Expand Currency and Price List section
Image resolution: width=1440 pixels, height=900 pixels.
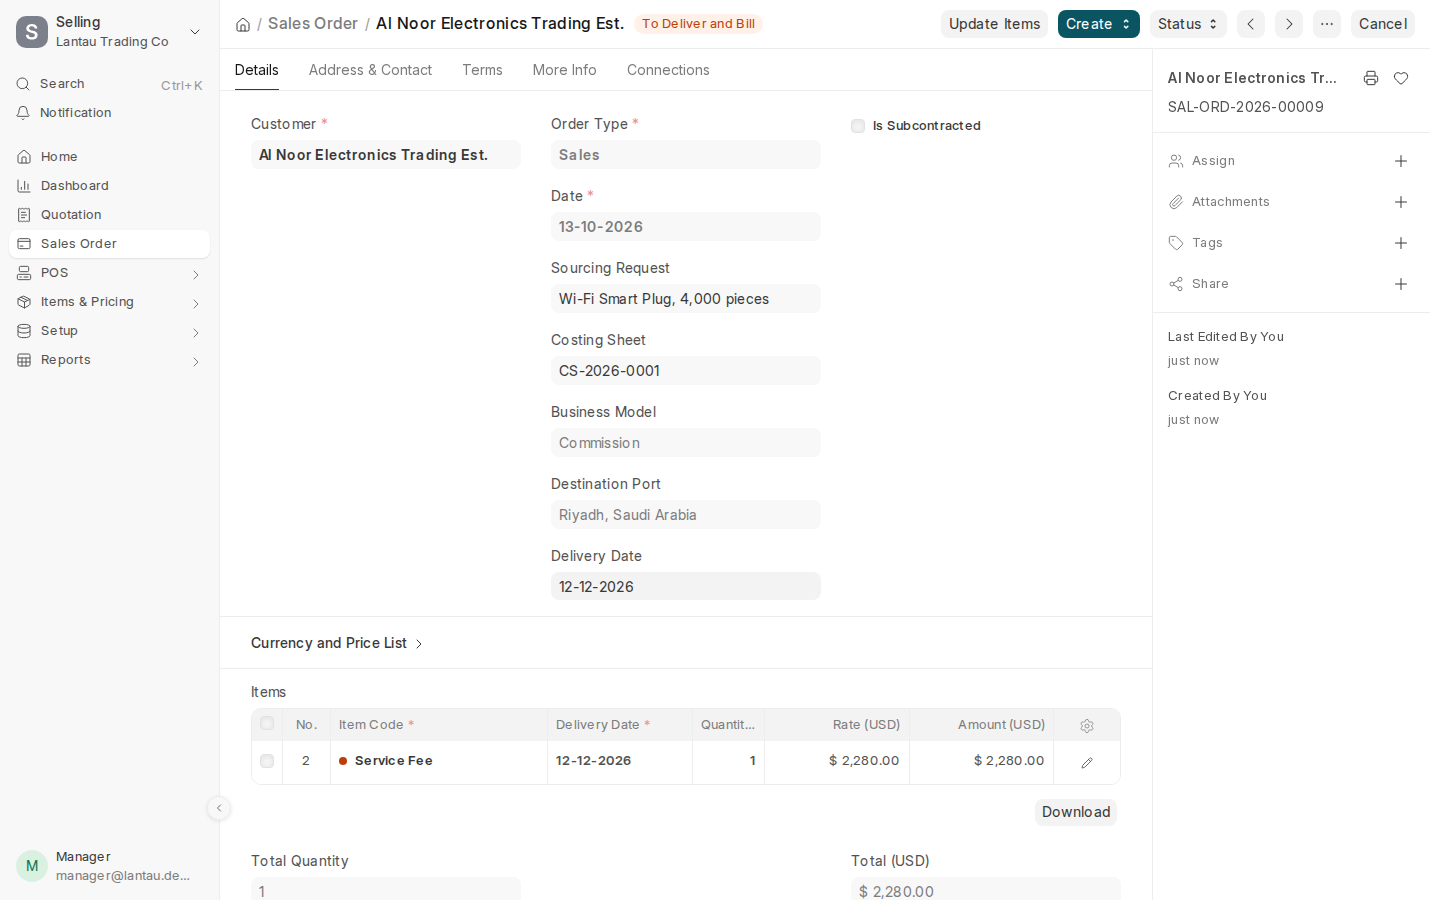[x=337, y=643]
